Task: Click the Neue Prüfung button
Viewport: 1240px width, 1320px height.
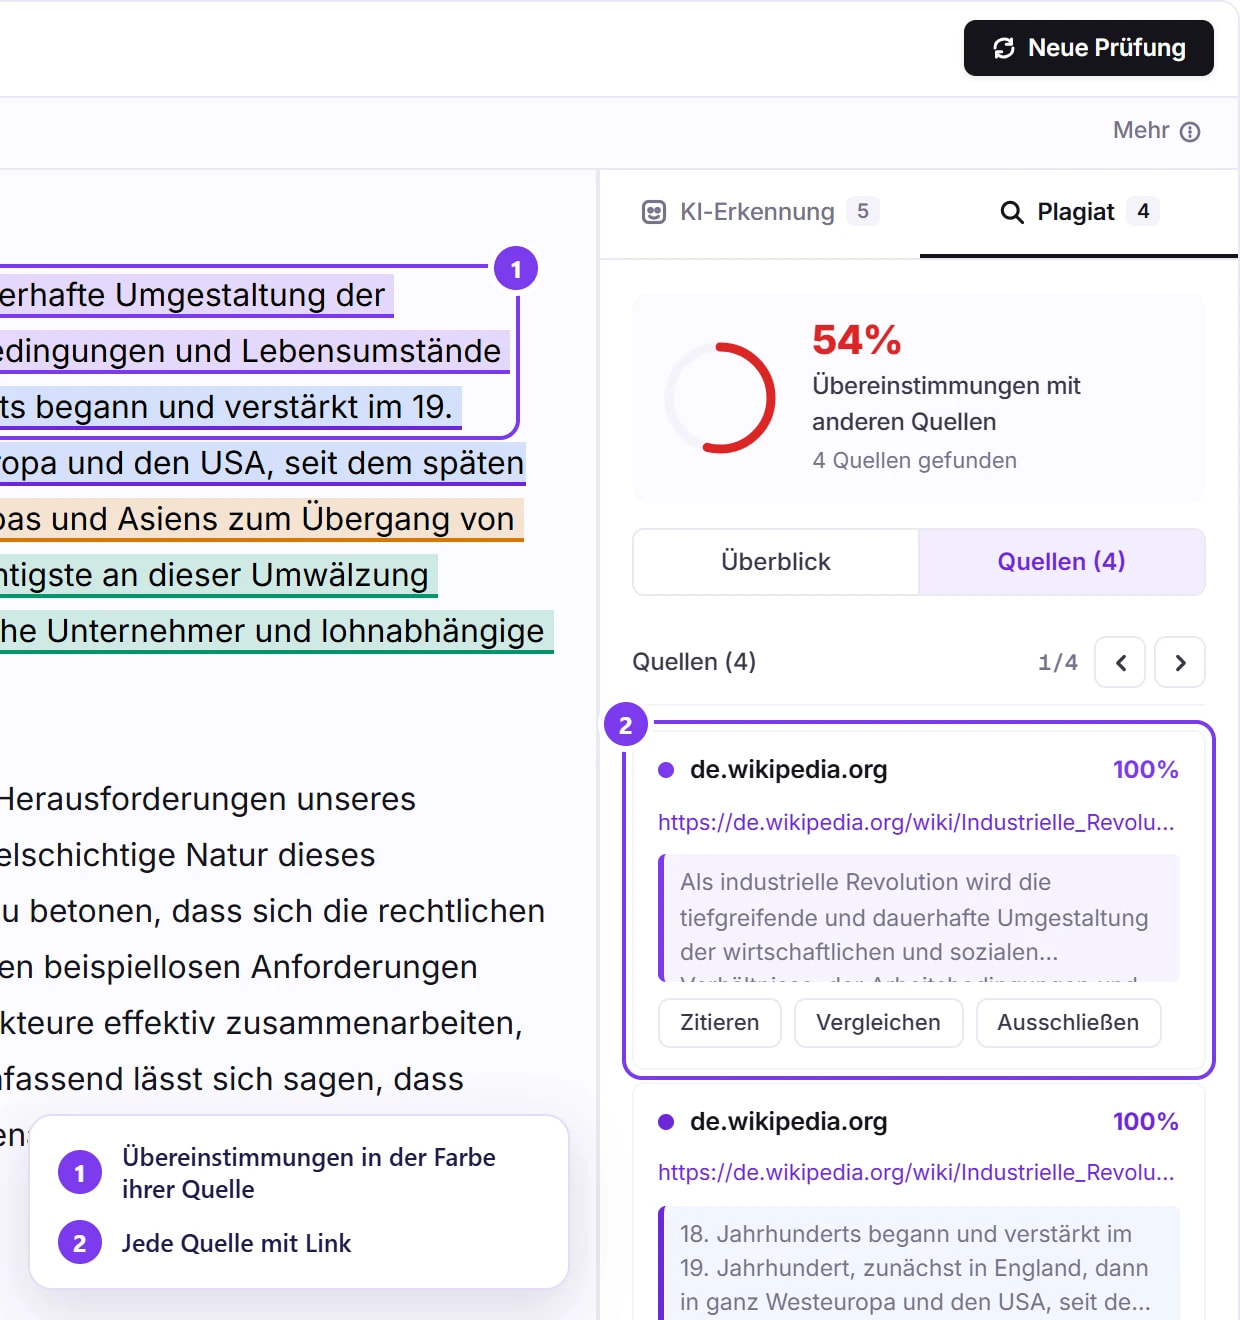Action: coord(1088,48)
